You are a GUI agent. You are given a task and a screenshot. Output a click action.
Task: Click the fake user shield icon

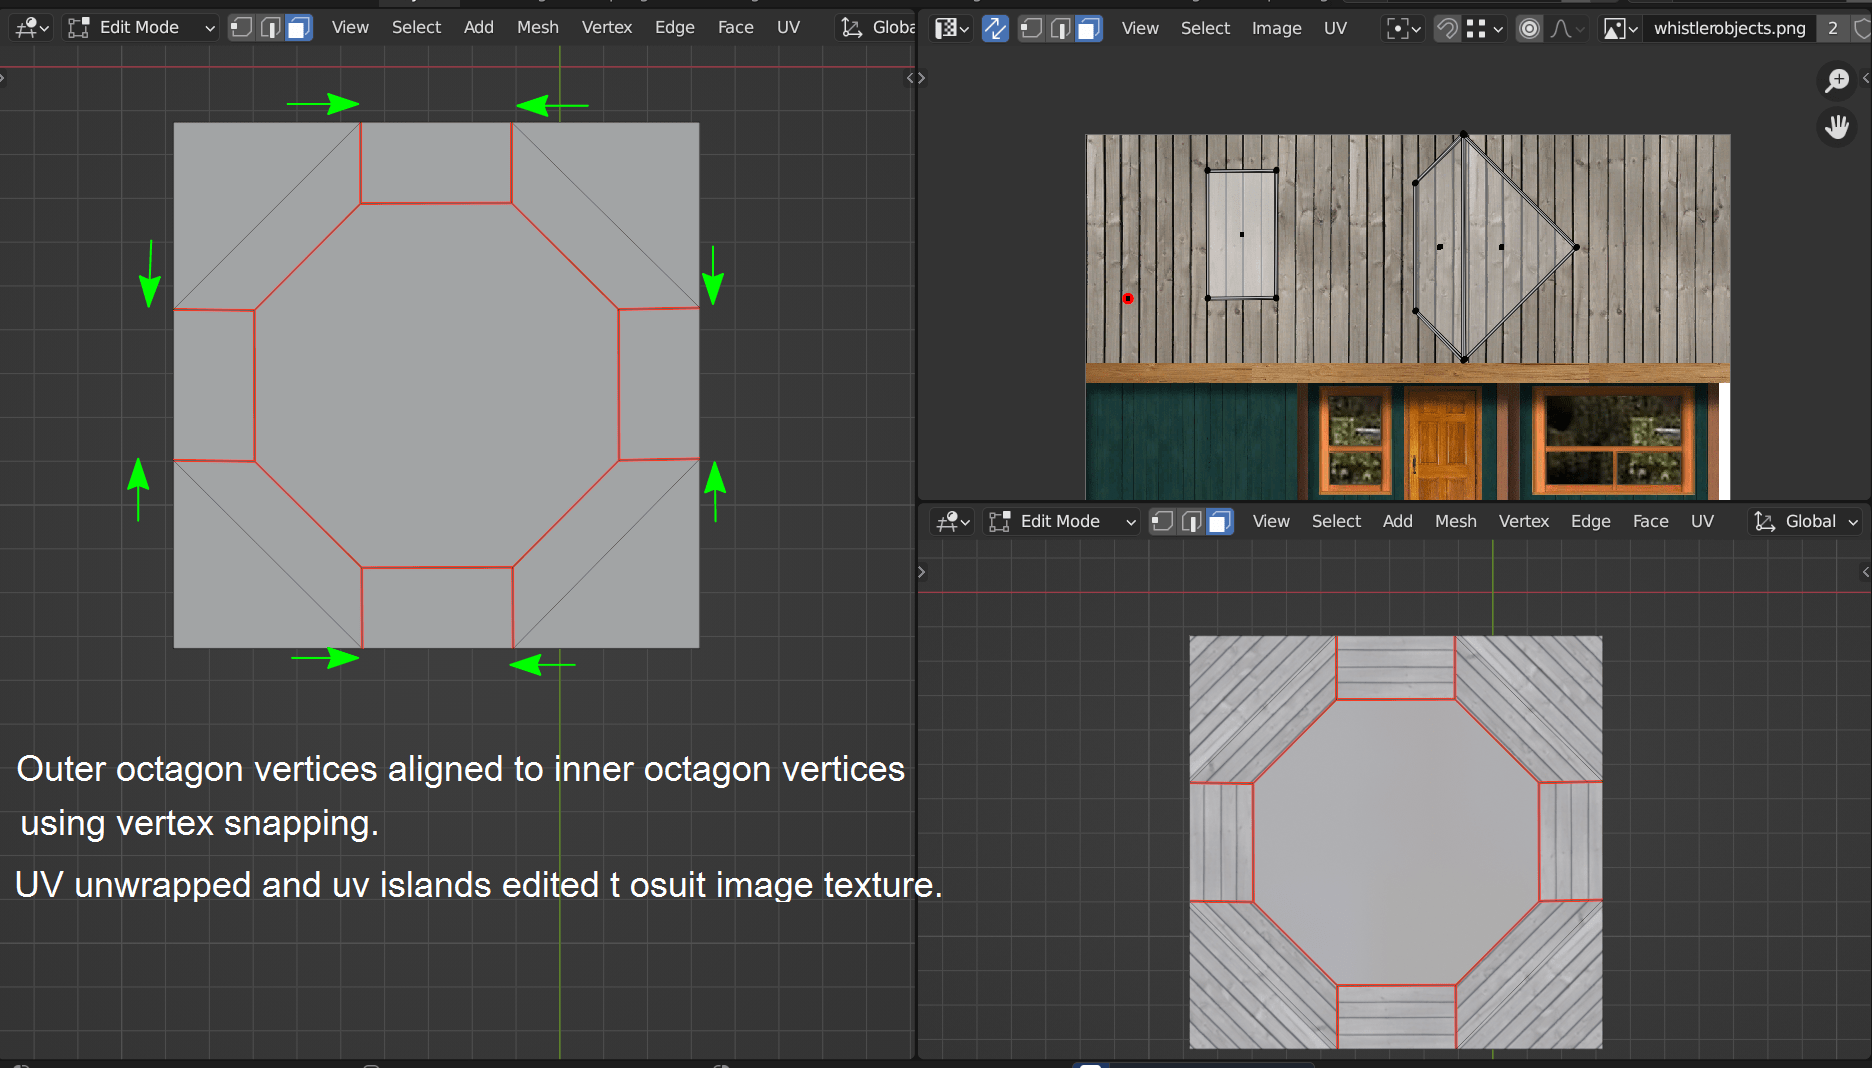1862,29
